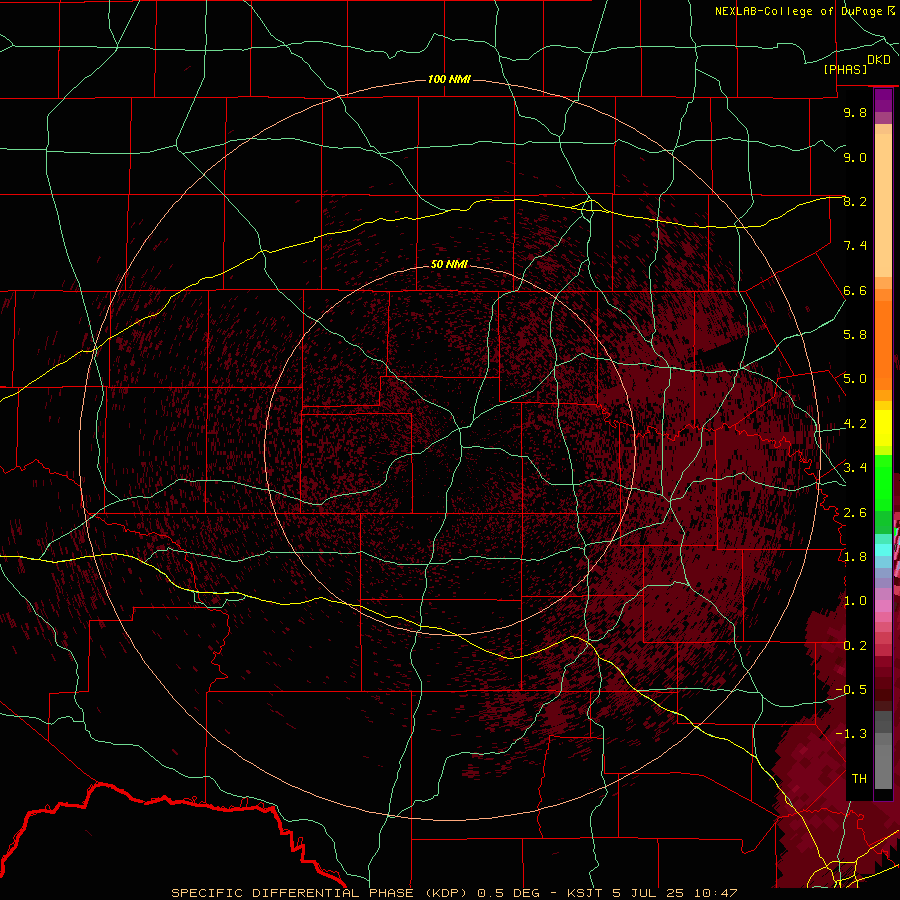Select the 5.0 scale value
The height and width of the screenshot is (900, 900).
[x=855, y=379]
